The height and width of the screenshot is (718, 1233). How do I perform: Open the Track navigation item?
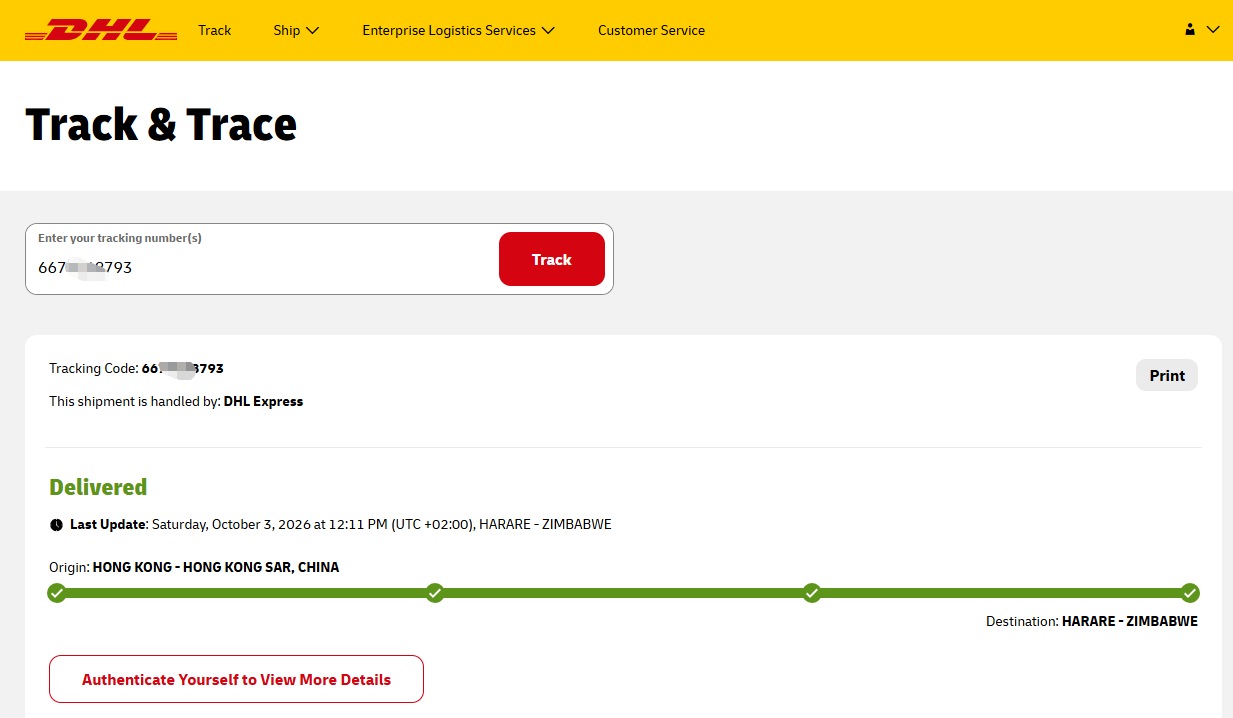pos(214,30)
